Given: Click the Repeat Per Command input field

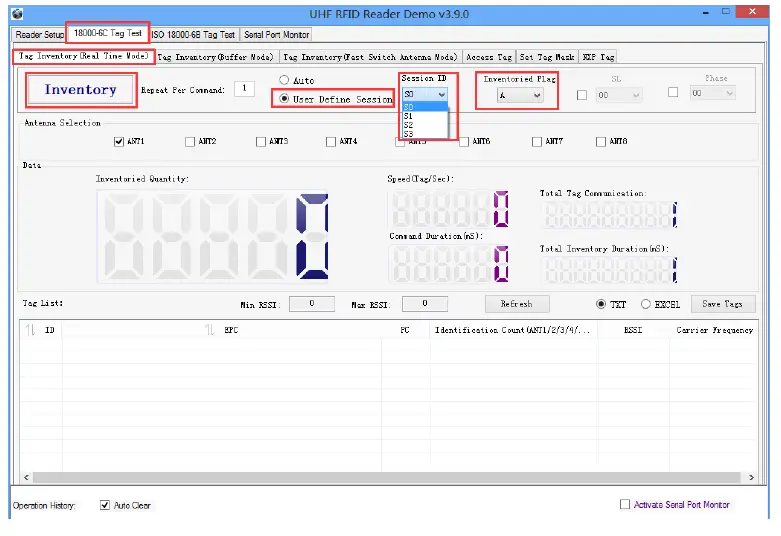Looking at the screenshot, I should tap(244, 88).
